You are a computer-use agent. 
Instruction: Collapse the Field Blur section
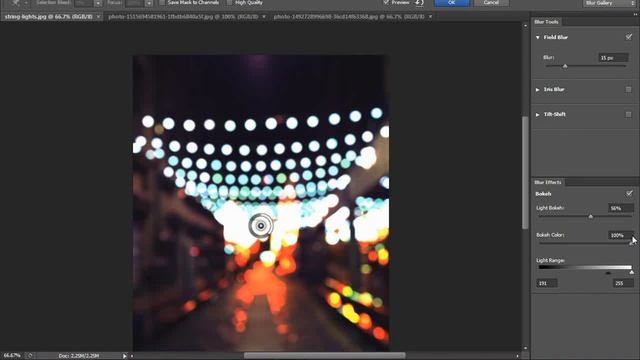538,37
